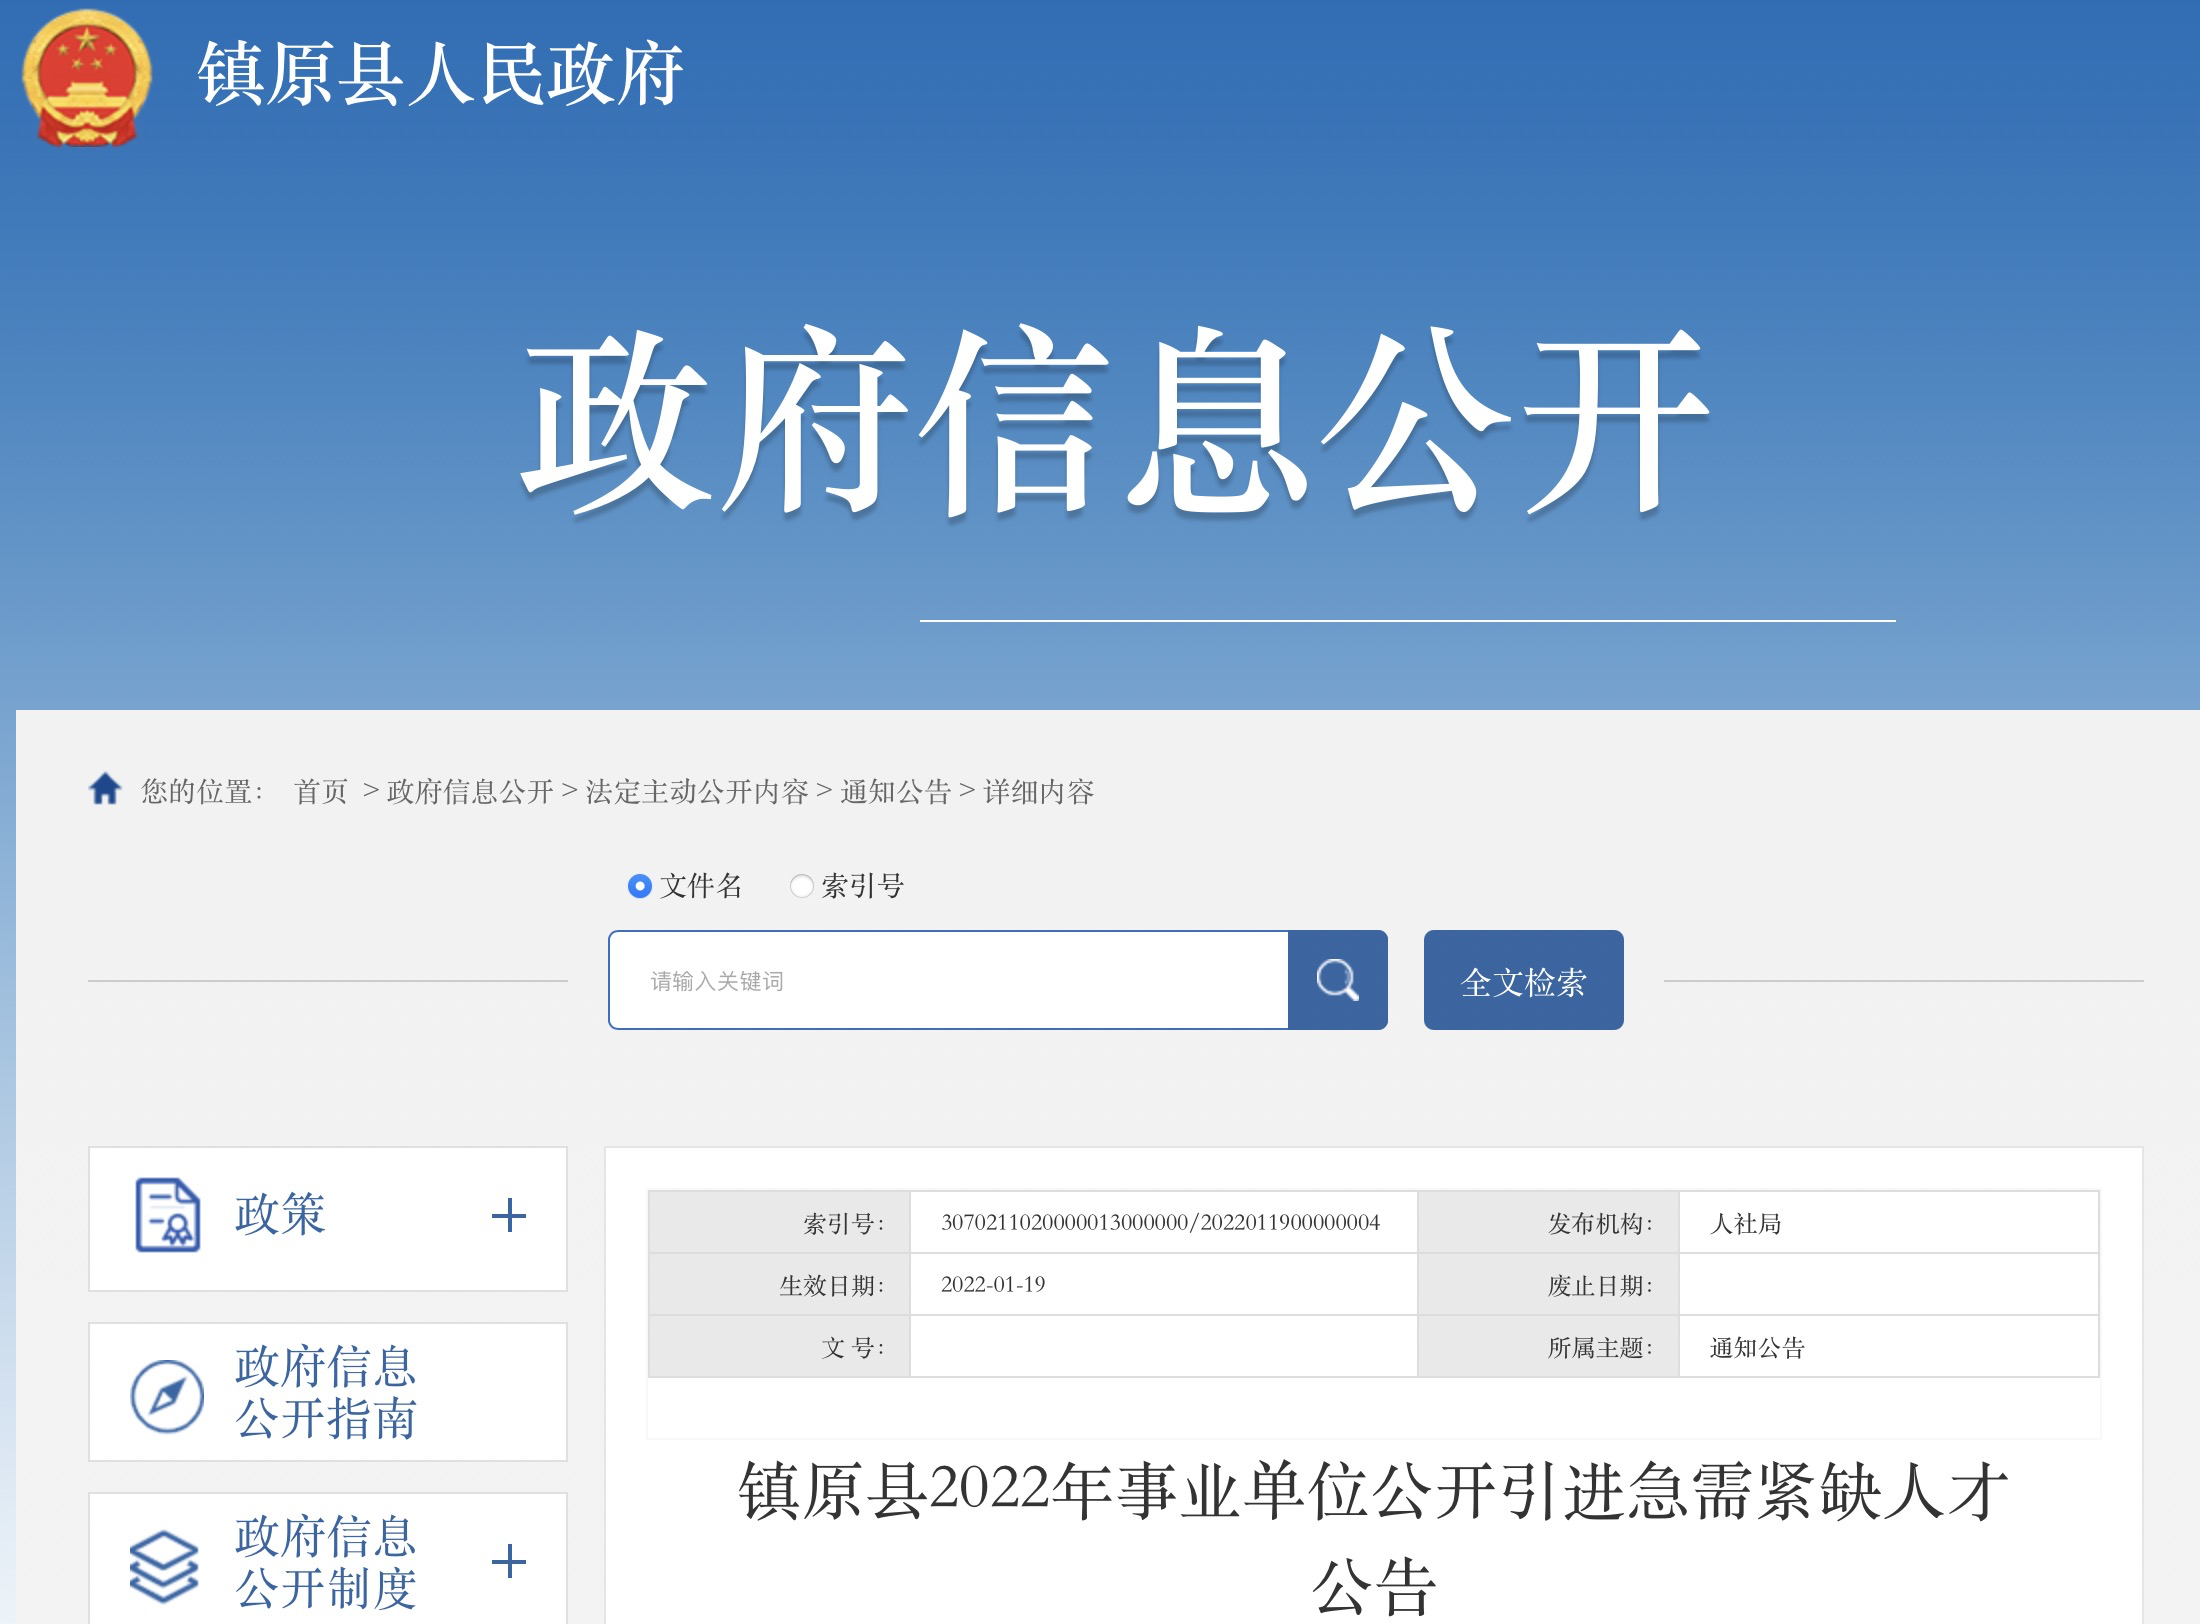Expand the 政策 section plus sign
The width and height of the screenshot is (2200, 1624).
509,1216
